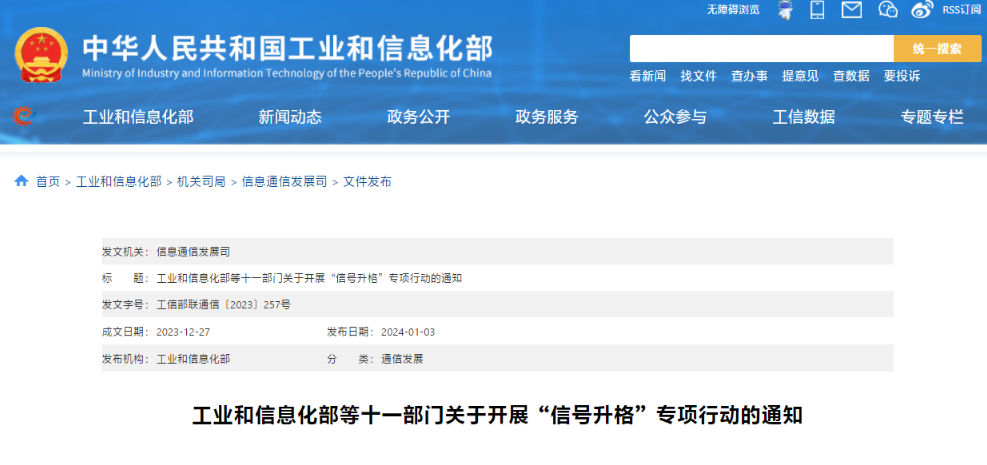Open 新闻动态 navigation menu
The height and width of the screenshot is (465, 987).
(290, 117)
